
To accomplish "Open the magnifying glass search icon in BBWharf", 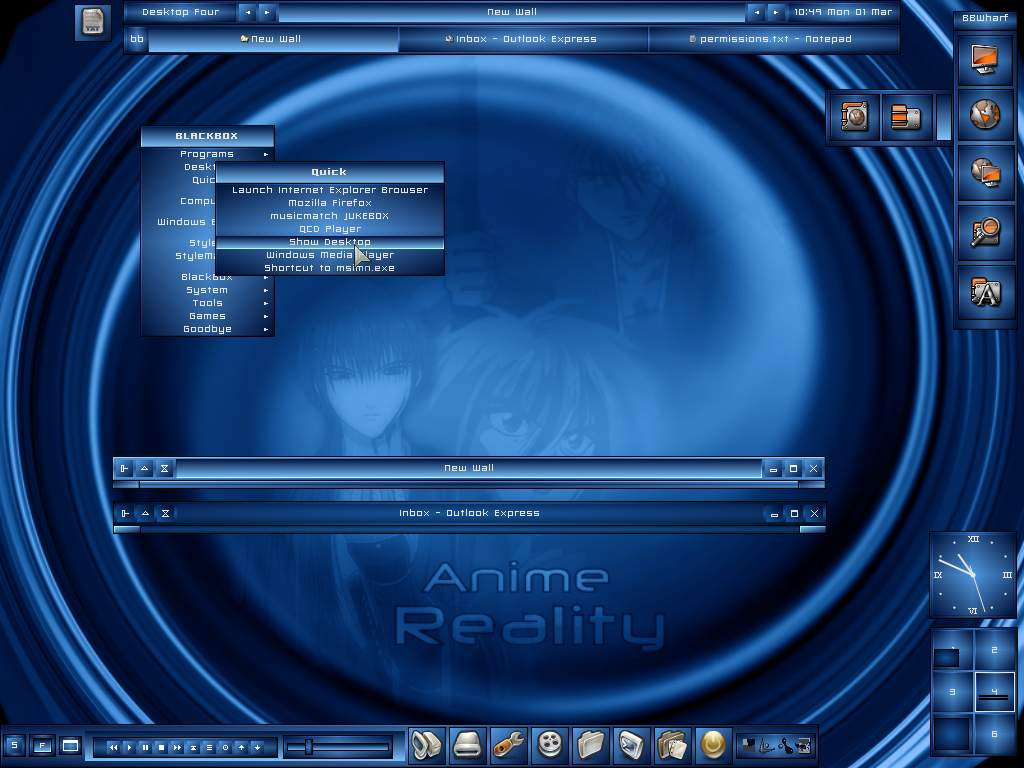I will pyautogui.click(x=985, y=231).
